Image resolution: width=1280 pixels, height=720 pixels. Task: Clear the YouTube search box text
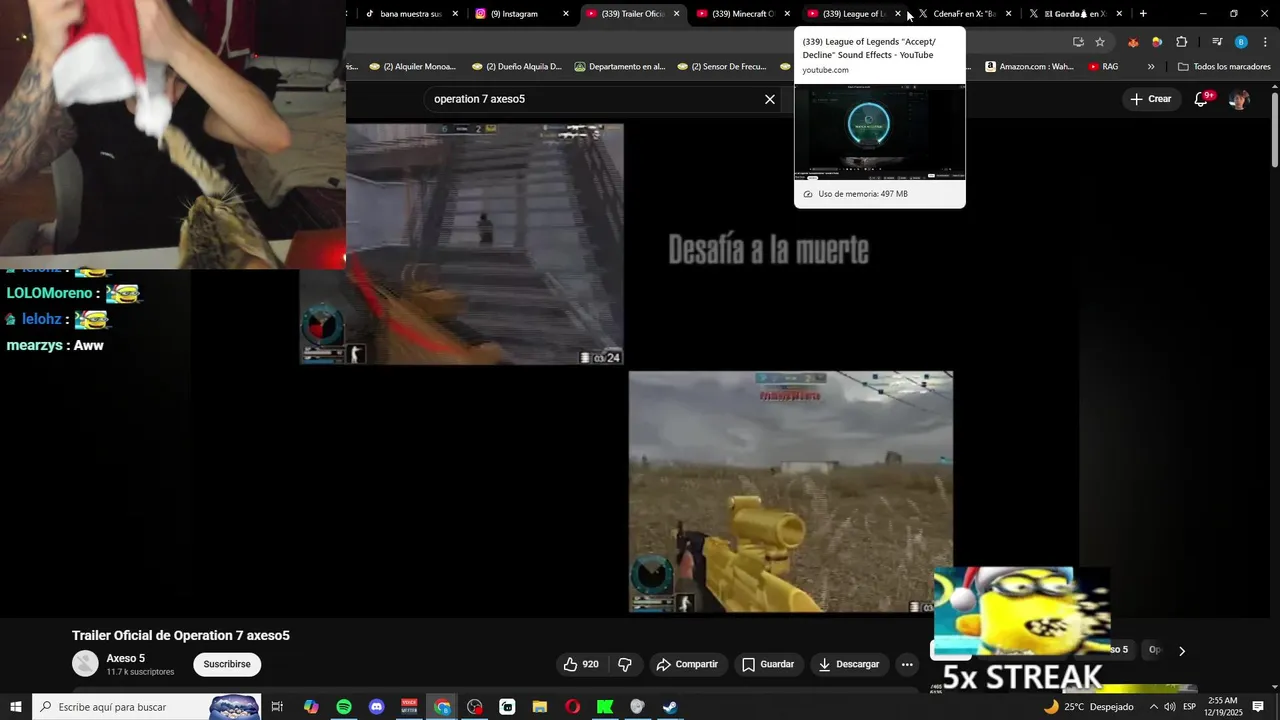coord(770,99)
